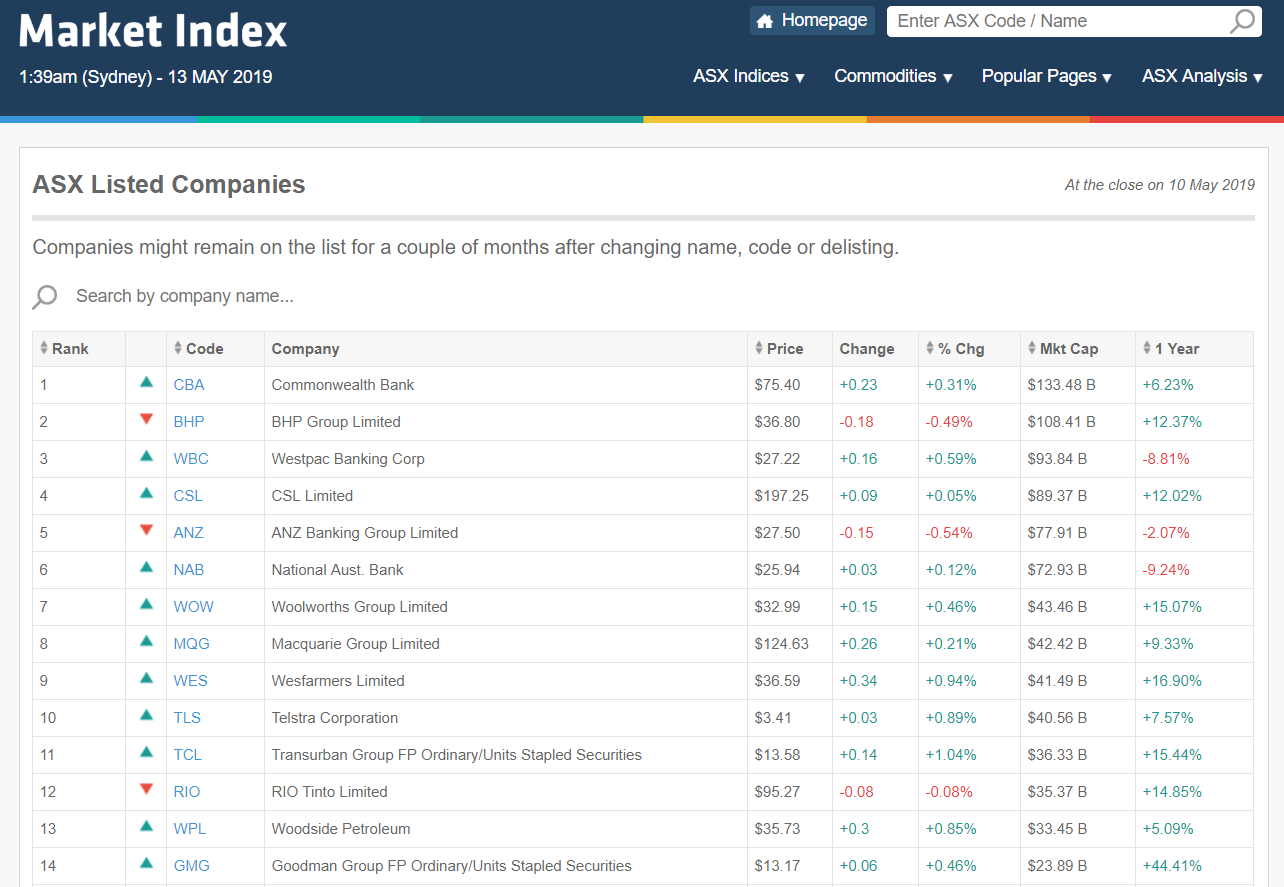Click the Company column header
Screen dimensions: 1284x887
click(x=305, y=349)
